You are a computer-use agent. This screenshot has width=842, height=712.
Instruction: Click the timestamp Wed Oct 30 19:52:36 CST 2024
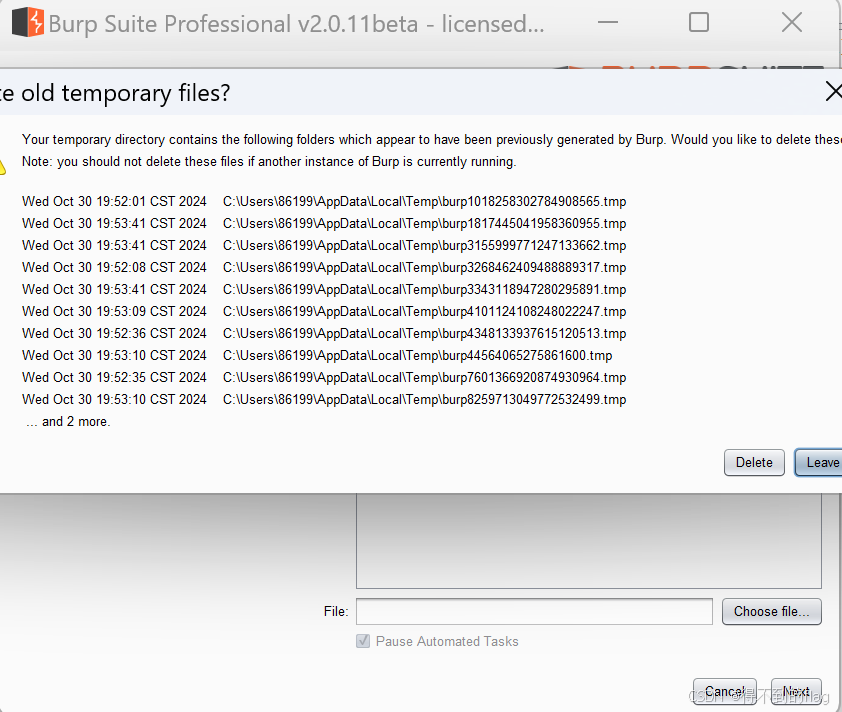point(114,333)
